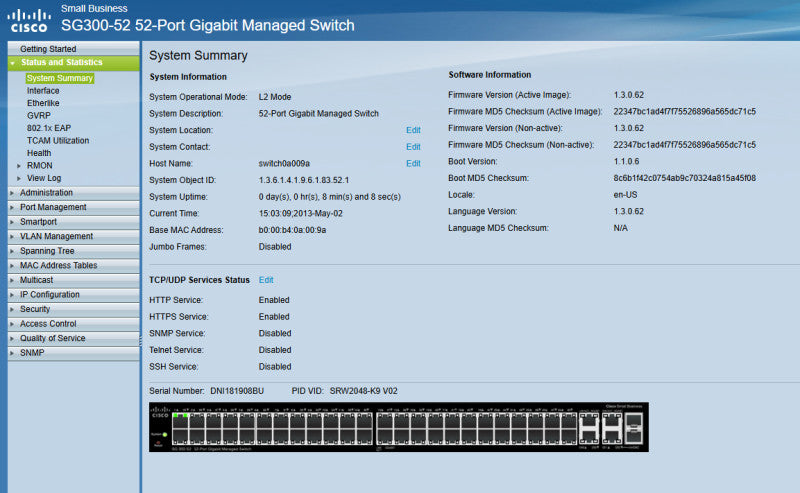Select host name value switch0a009a
800x493 pixels.
coord(284,163)
